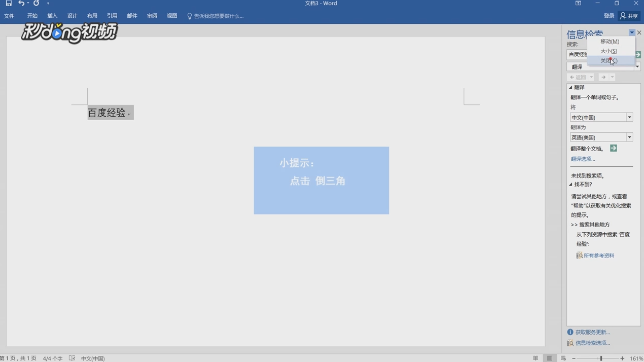This screenshot has height=362, width=644.
Task: Choose 关闭(C) in the pane menu
Action: 610,60
